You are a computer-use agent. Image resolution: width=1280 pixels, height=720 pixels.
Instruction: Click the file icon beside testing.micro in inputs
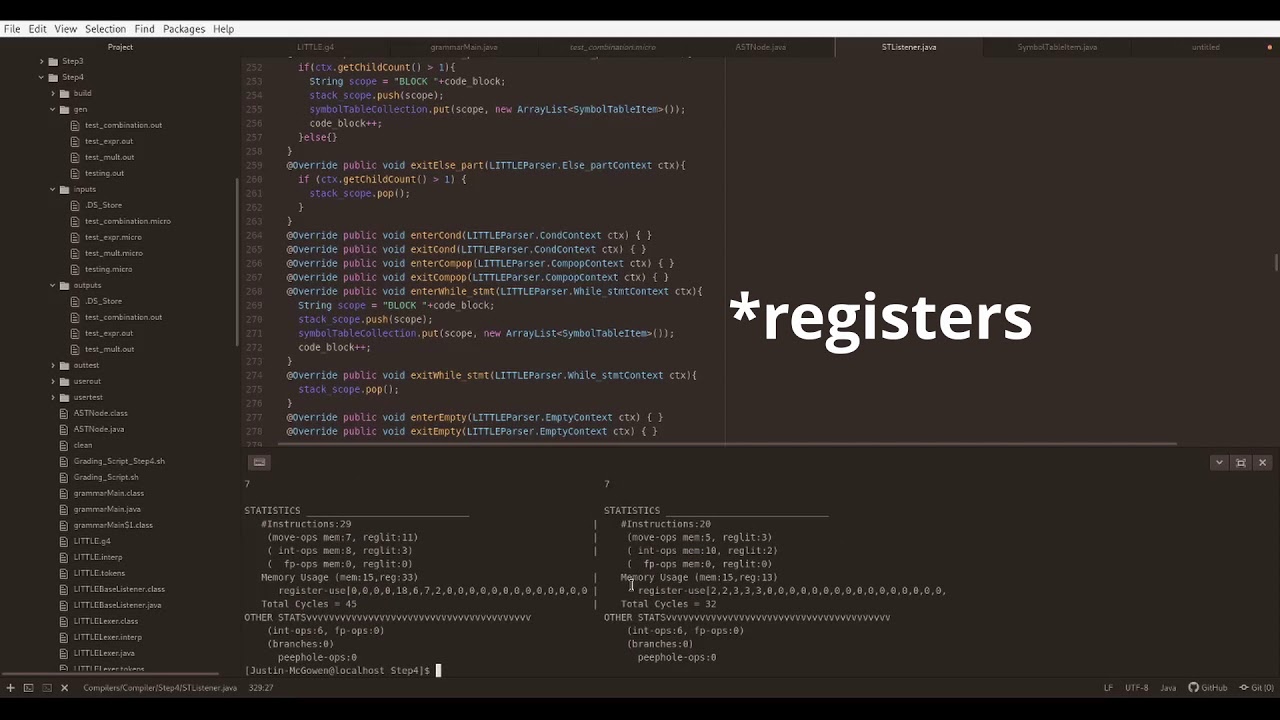[x=76, y=269]
